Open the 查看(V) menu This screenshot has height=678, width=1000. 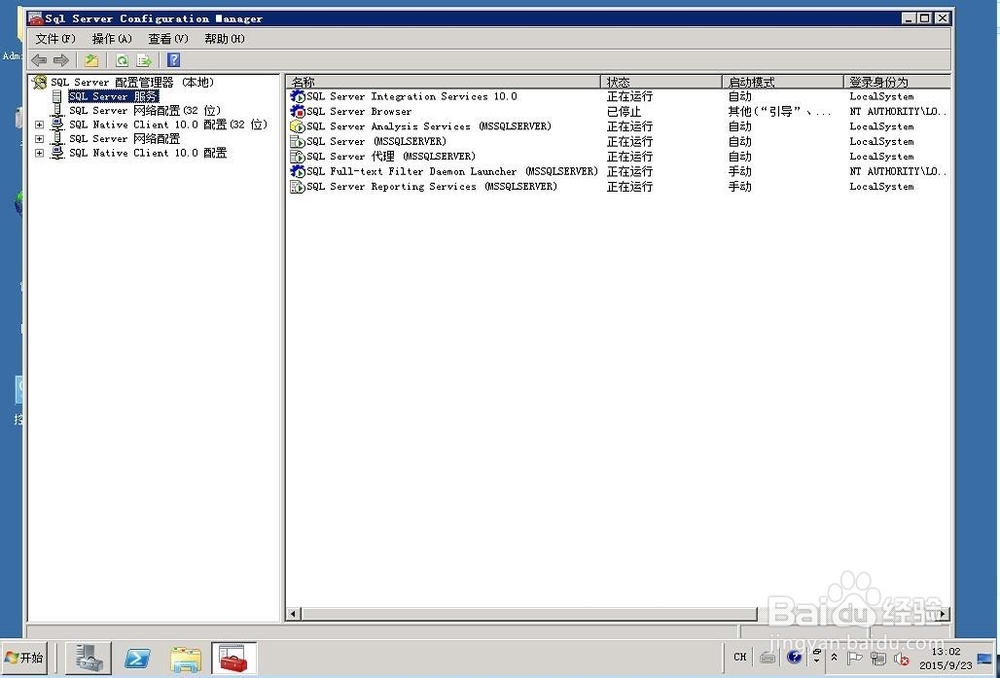(x=168, y=39)
